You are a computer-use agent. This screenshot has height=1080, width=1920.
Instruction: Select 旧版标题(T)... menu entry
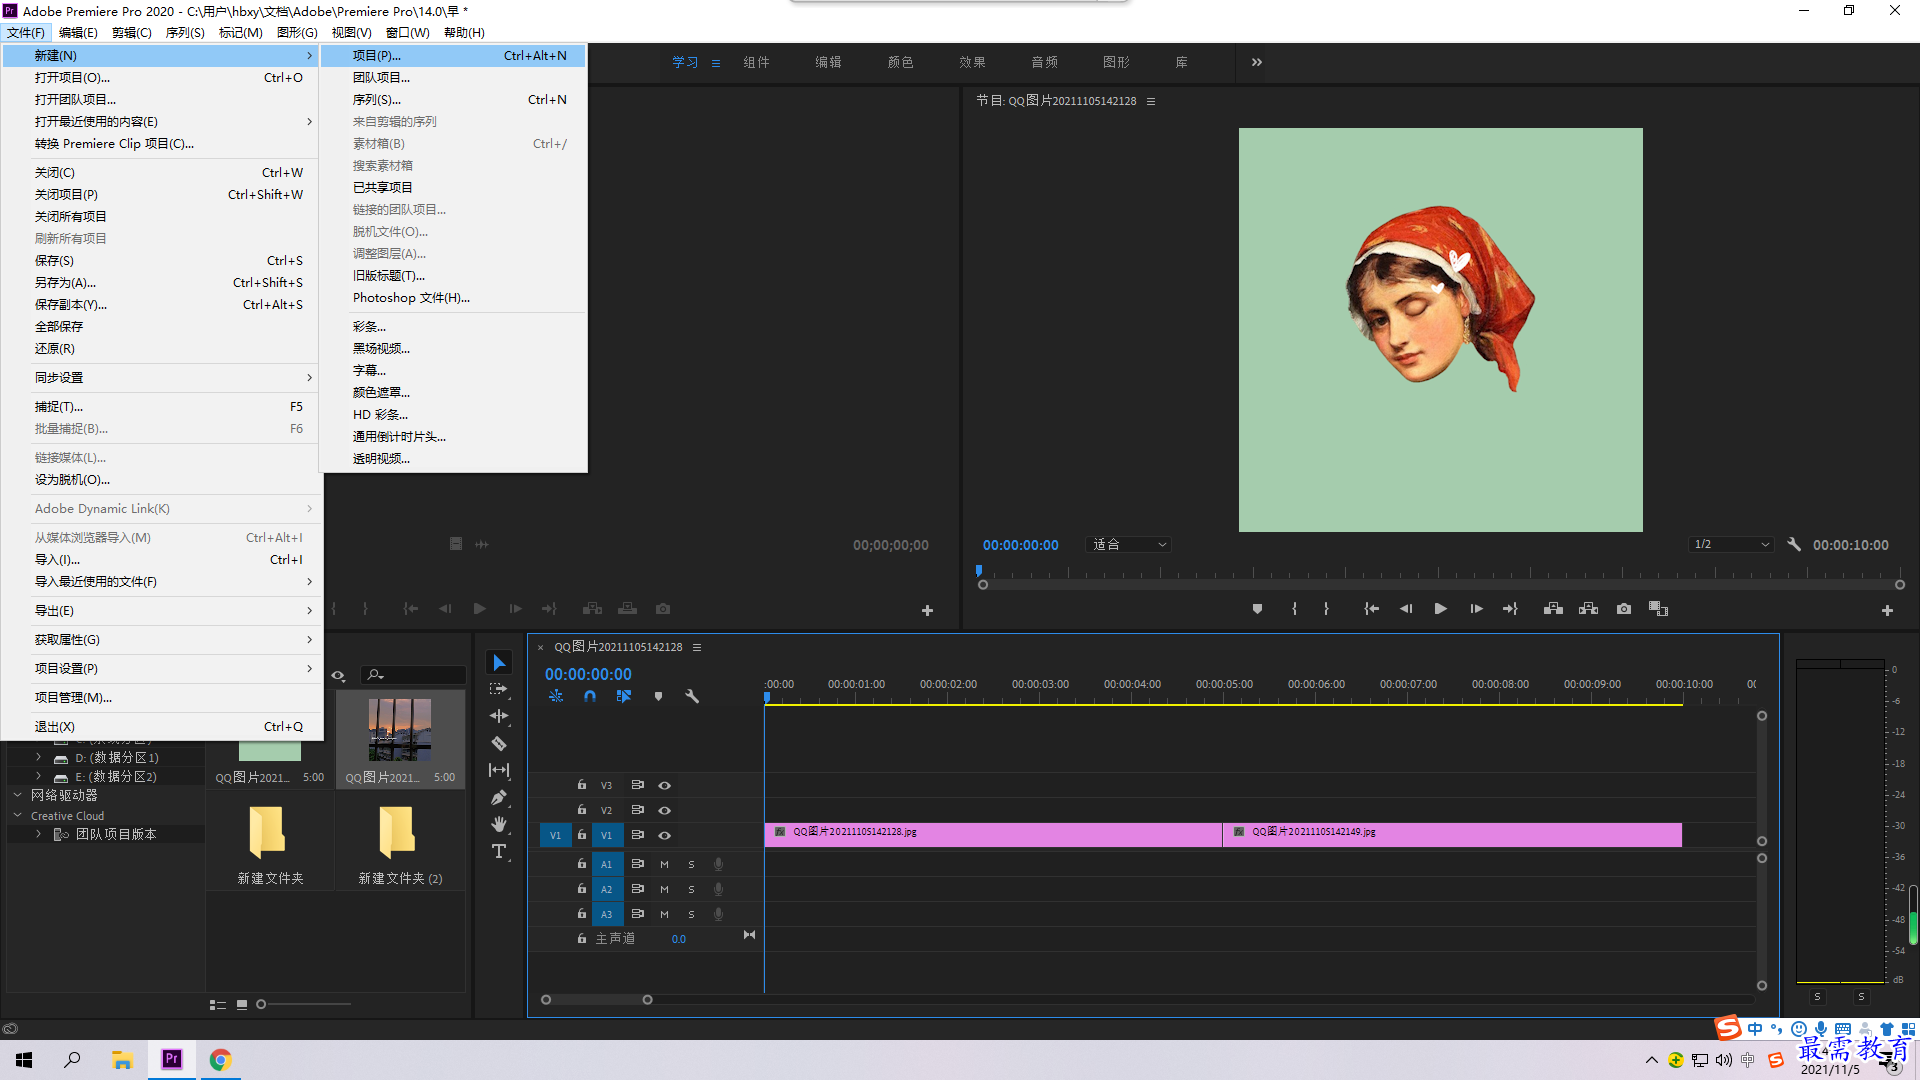tap(453, 276)
